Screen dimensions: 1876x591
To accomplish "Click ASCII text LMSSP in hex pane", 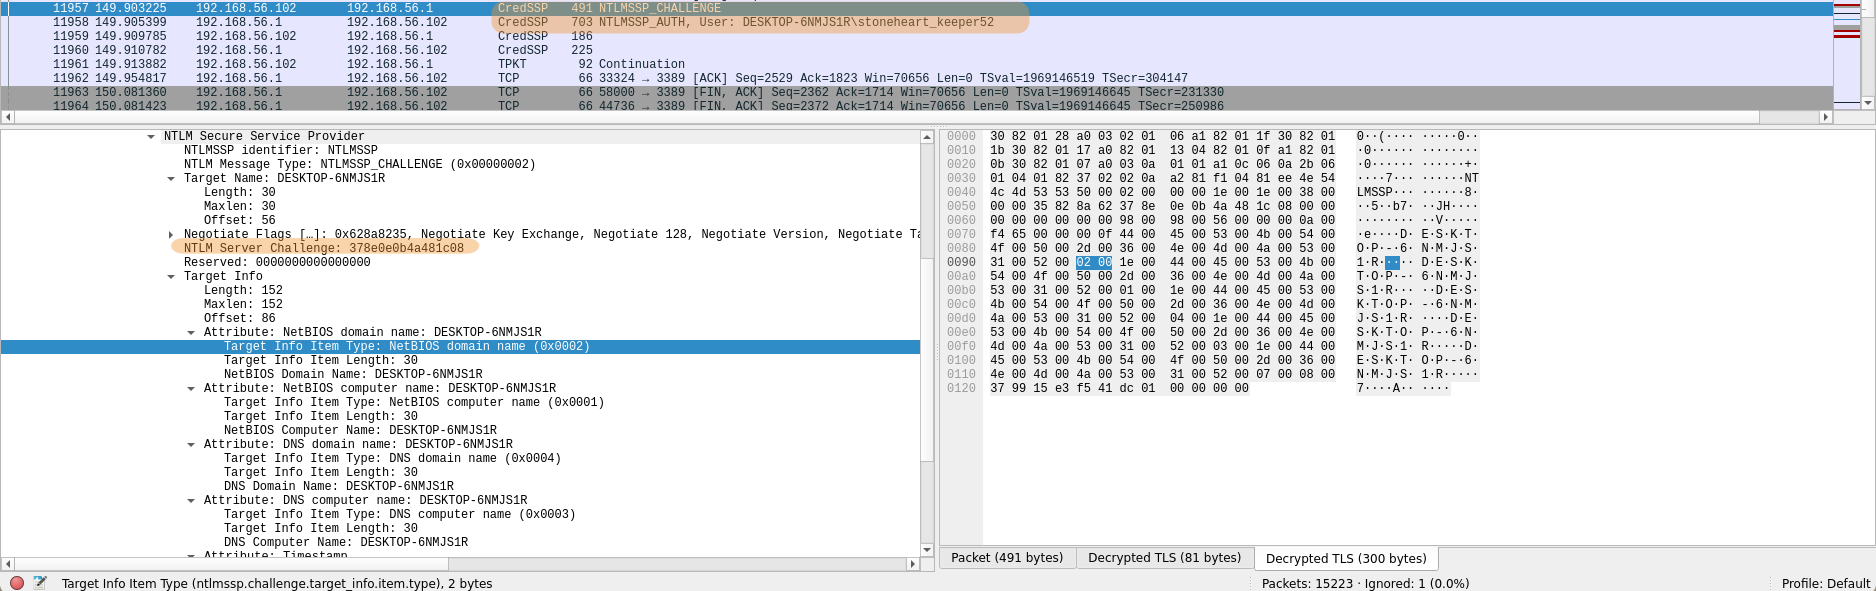I will 1375,193.
